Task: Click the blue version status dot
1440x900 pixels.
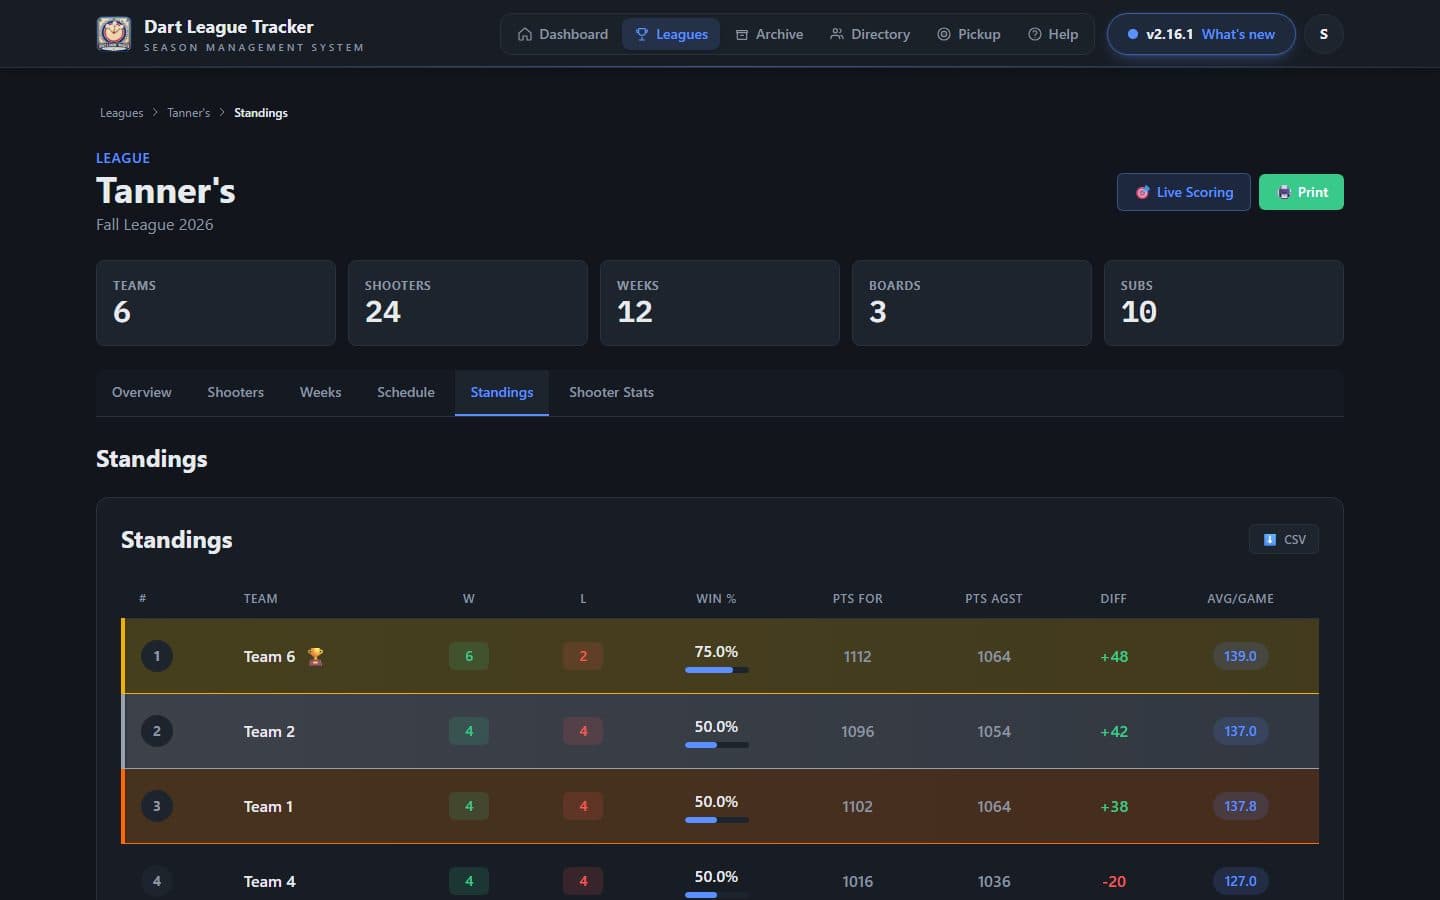Action: pyautogui.click(x=1133, y=34)
